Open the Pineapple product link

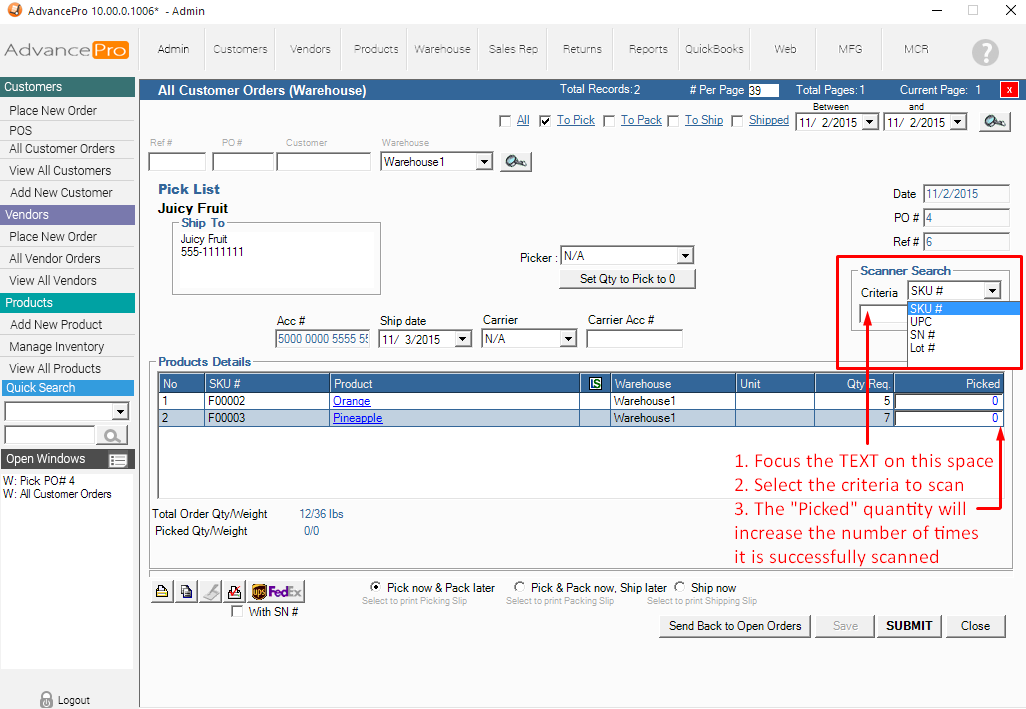(x=357, y=418)
